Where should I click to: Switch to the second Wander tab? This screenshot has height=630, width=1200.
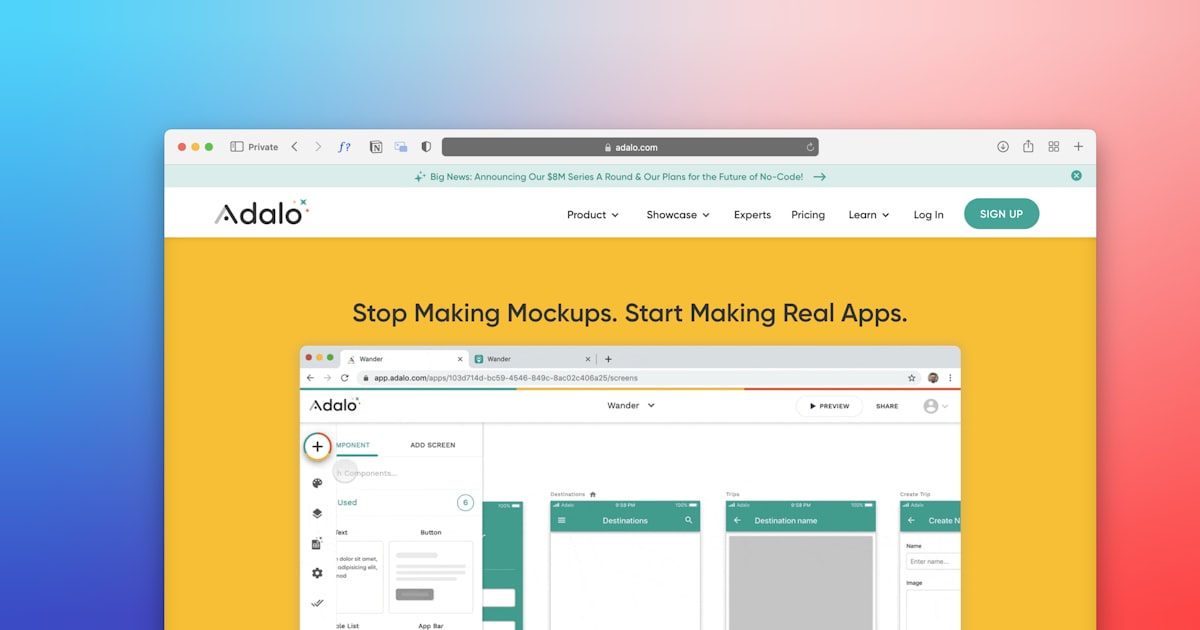533,359
